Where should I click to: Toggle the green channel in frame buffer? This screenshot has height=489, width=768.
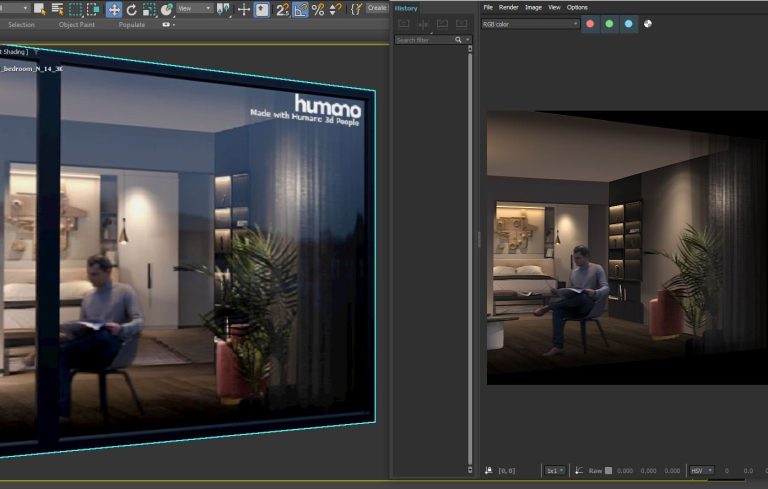(x=609, y=23)
